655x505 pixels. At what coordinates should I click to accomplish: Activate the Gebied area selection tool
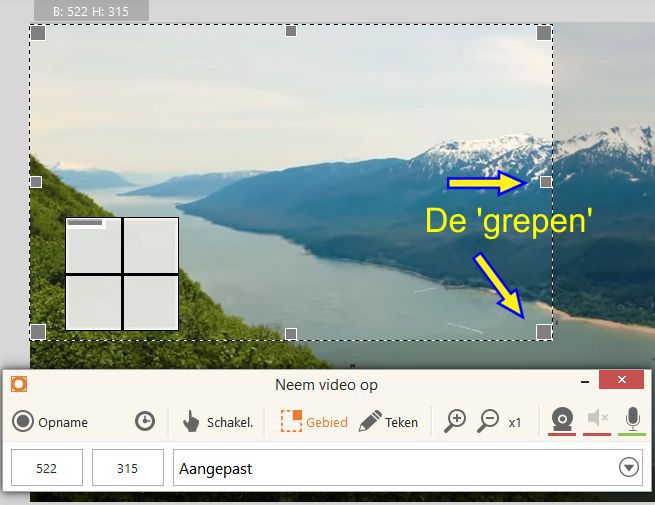(x=314, y=421)
